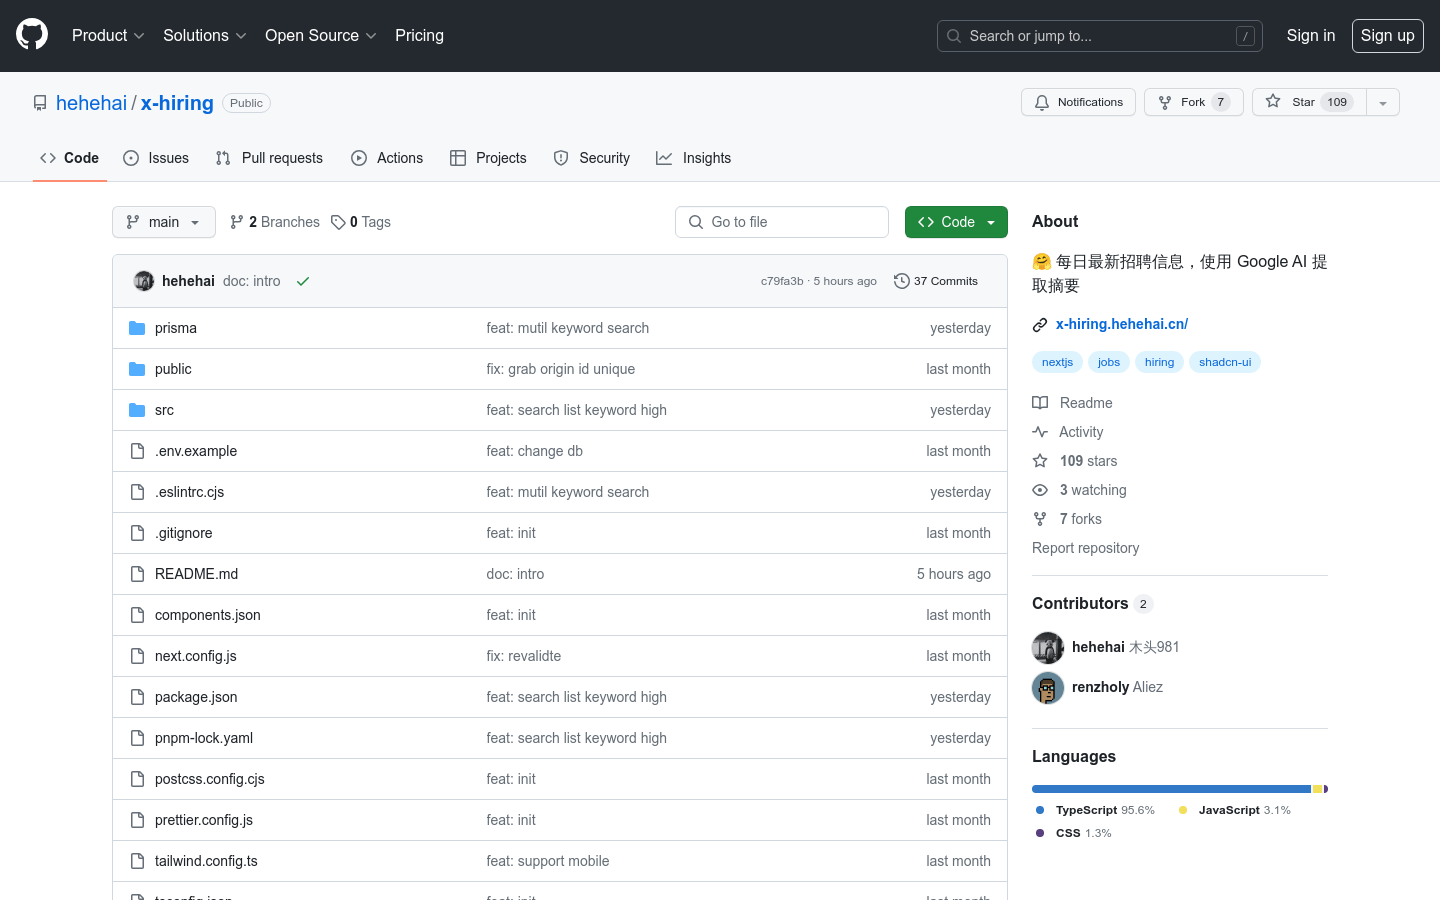
Task: Click the c79fa3b commit hash
Action: pyautogui.click(x=782, y=281)
